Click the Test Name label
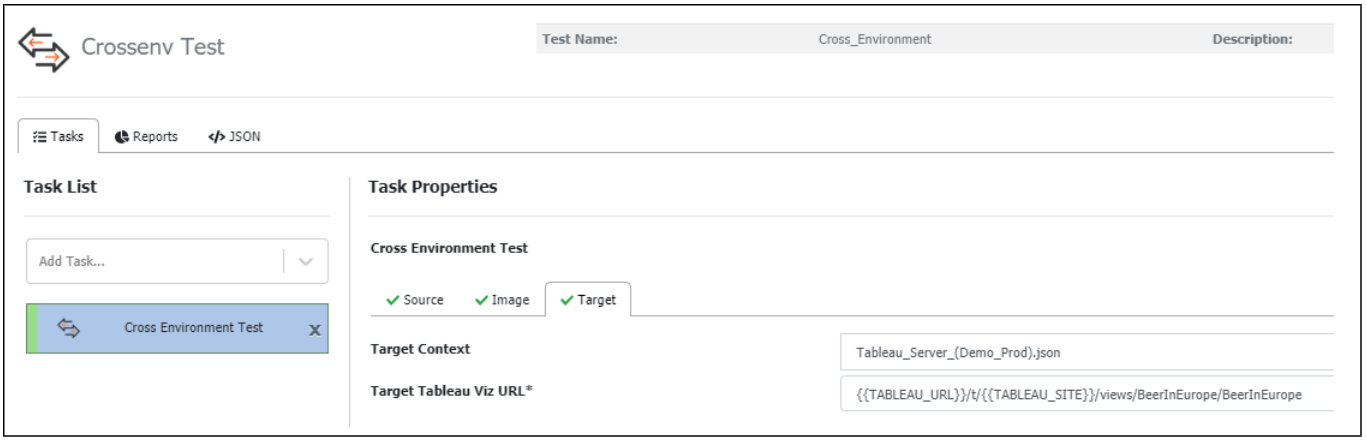 579,40
